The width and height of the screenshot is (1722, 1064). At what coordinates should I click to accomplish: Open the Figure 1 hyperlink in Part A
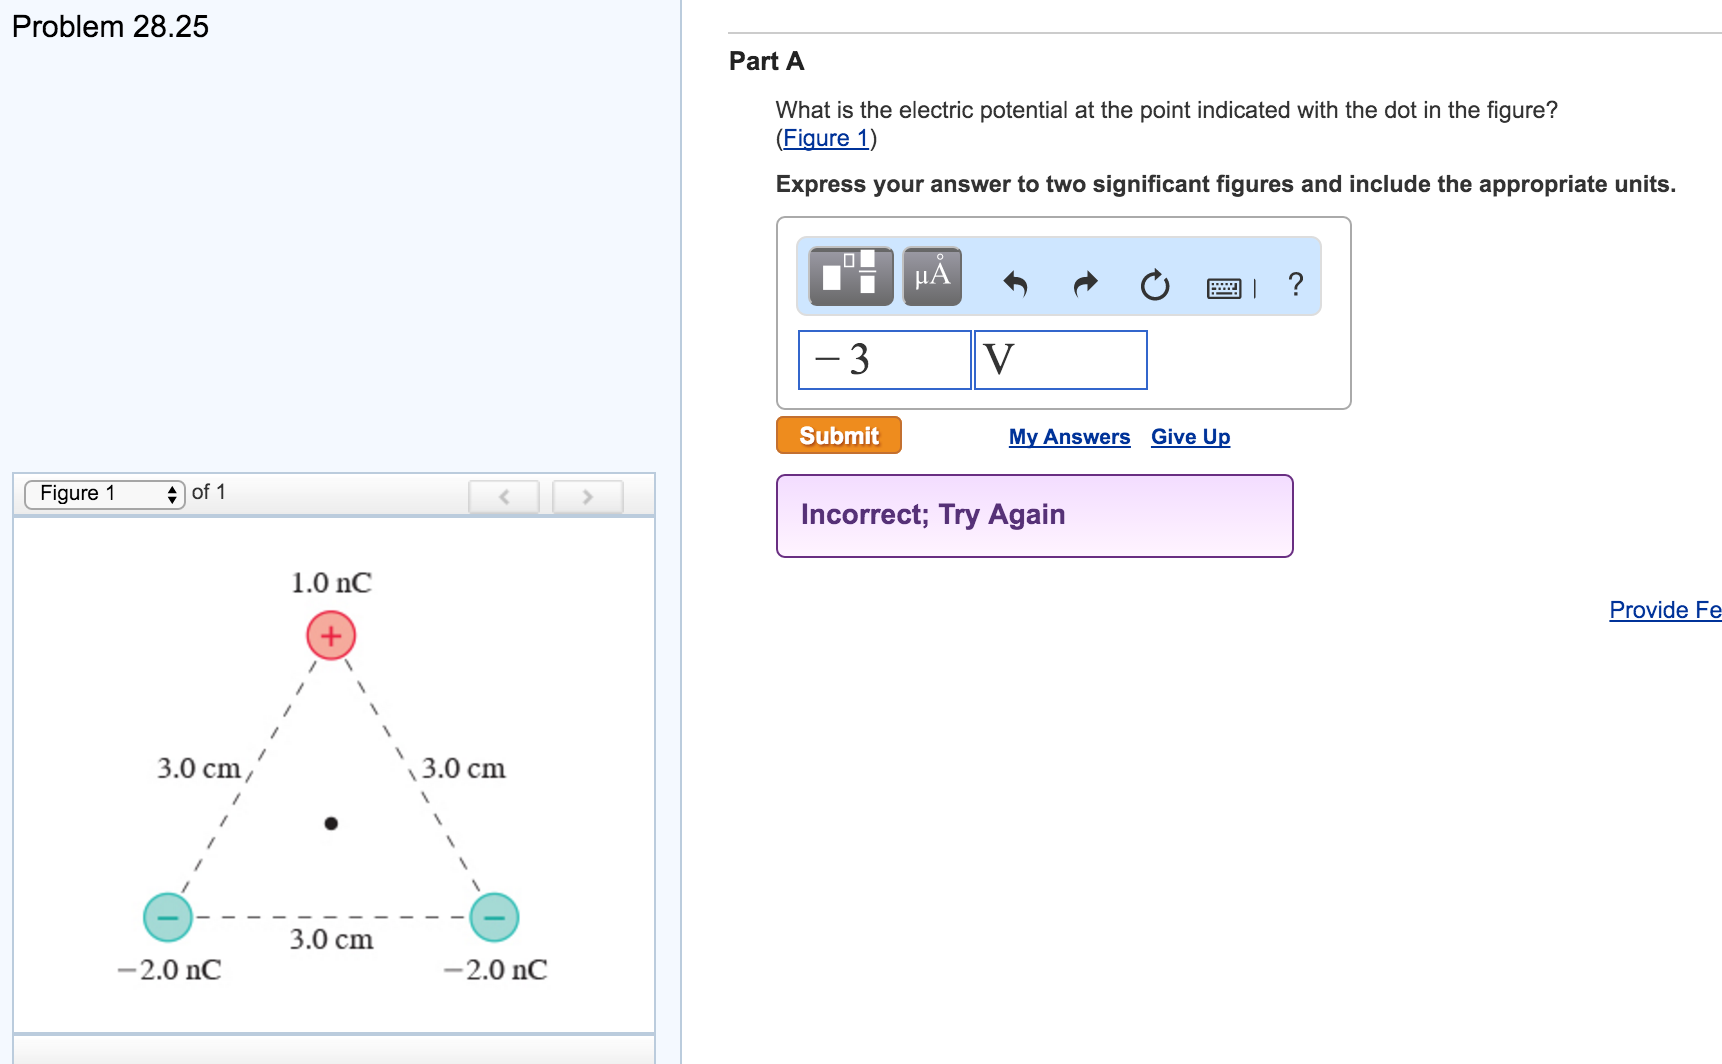click(826, 138)
